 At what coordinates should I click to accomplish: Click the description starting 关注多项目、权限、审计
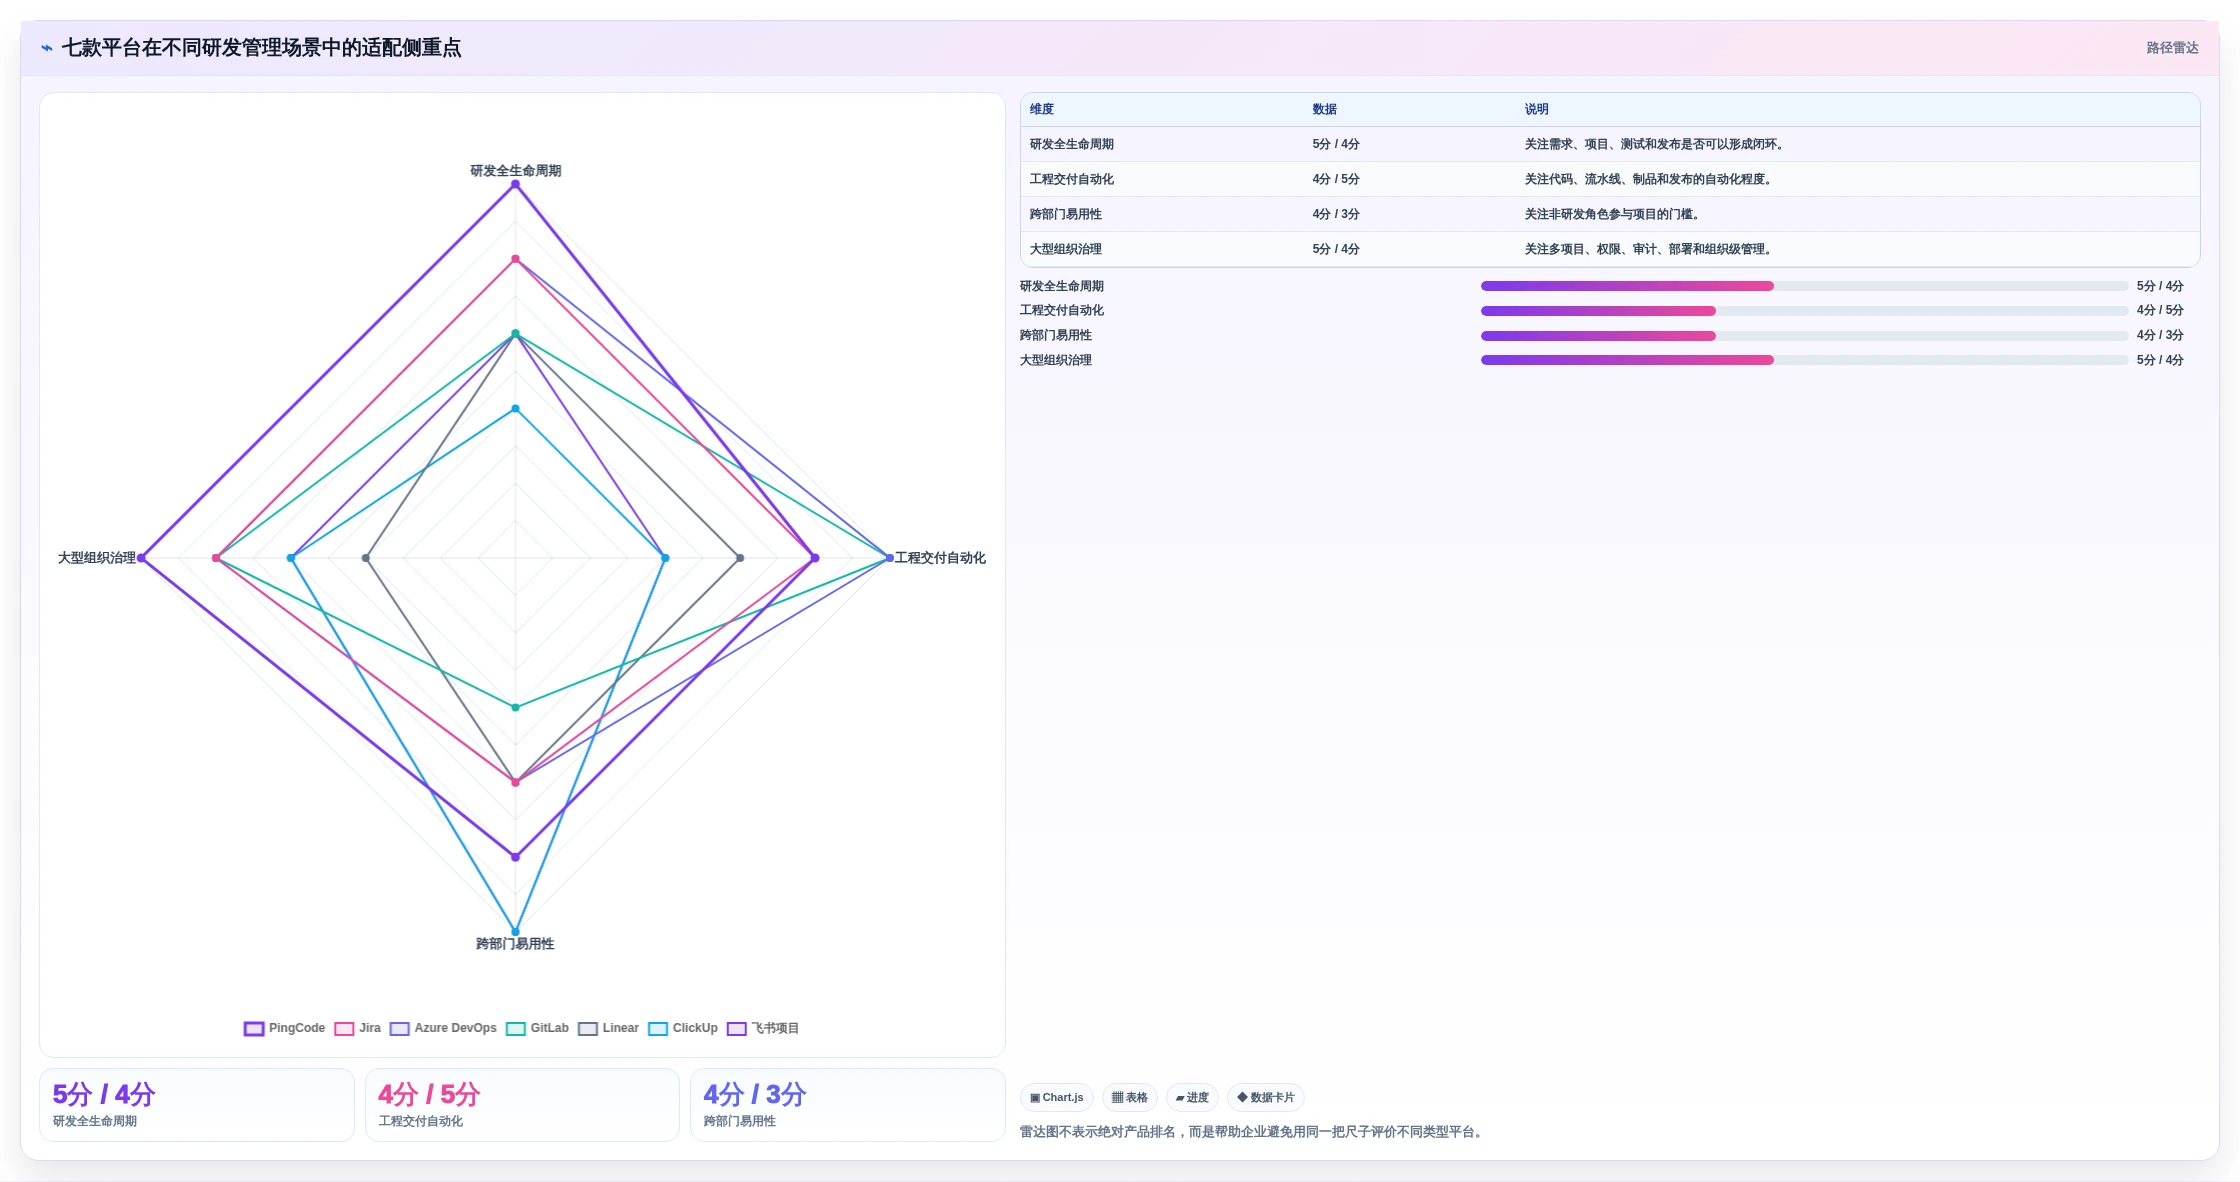point(1650,249)
